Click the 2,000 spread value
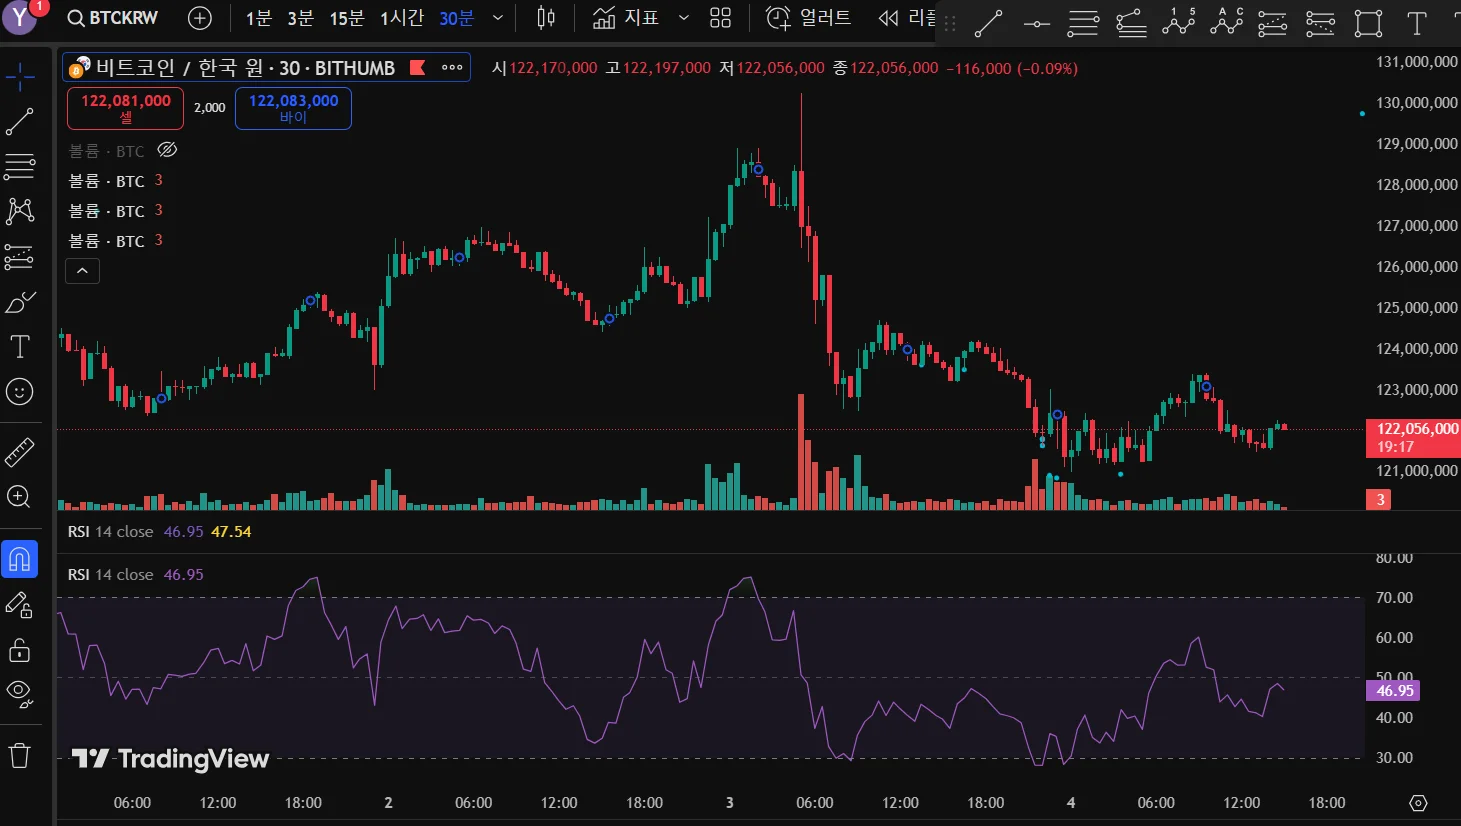1461x826 pixels. coord(210,108)
